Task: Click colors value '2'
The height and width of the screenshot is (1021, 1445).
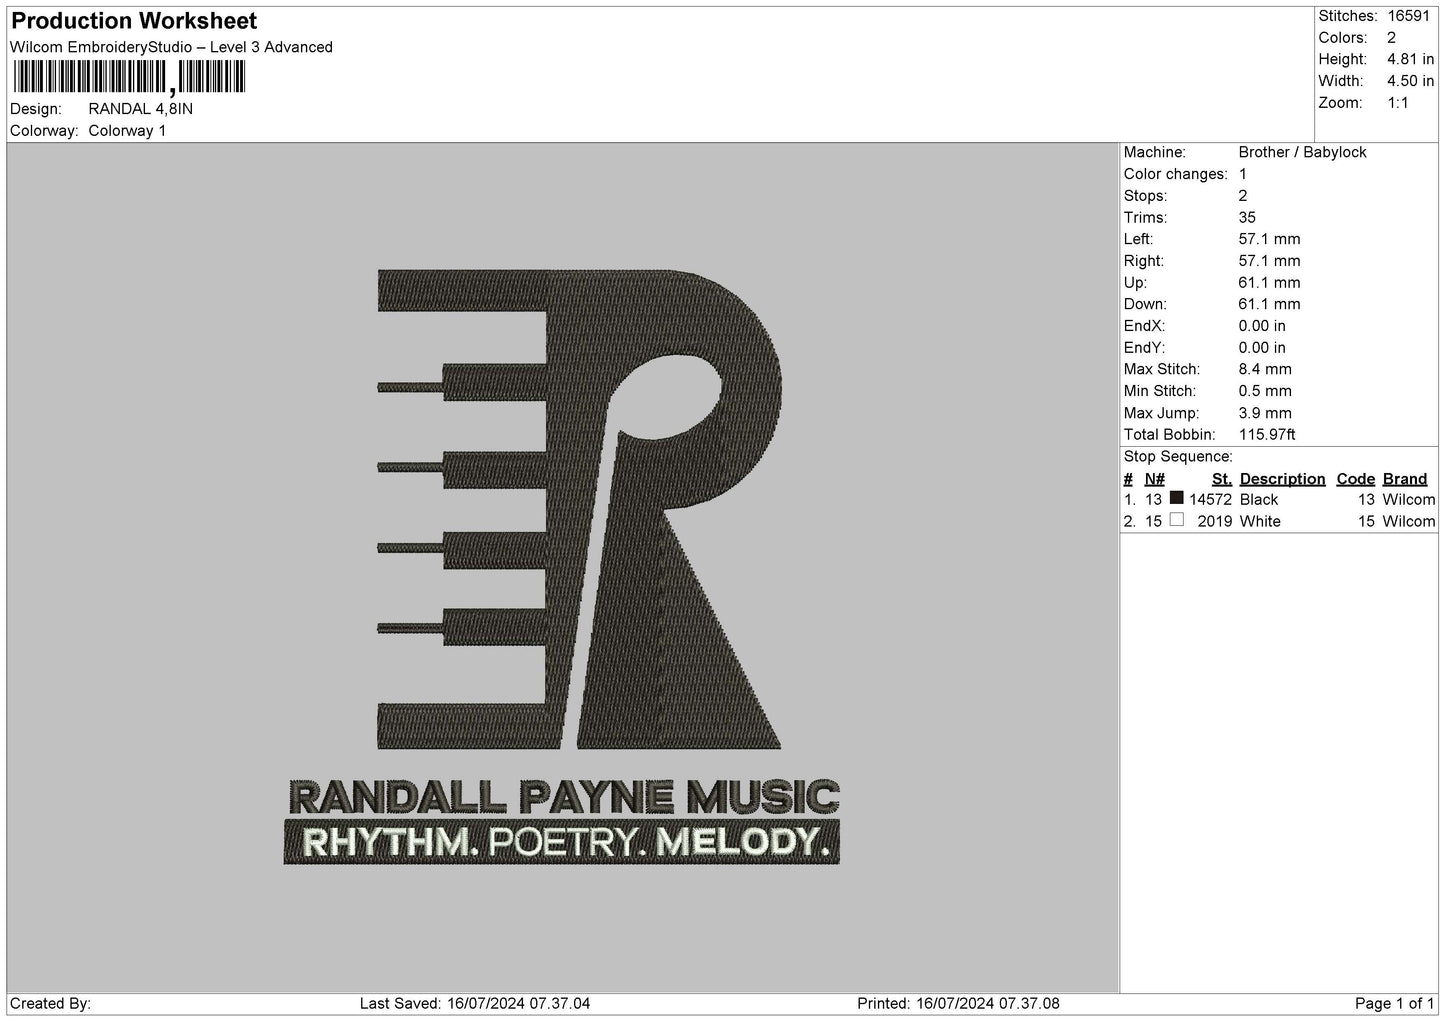Action: [1392, 38]
